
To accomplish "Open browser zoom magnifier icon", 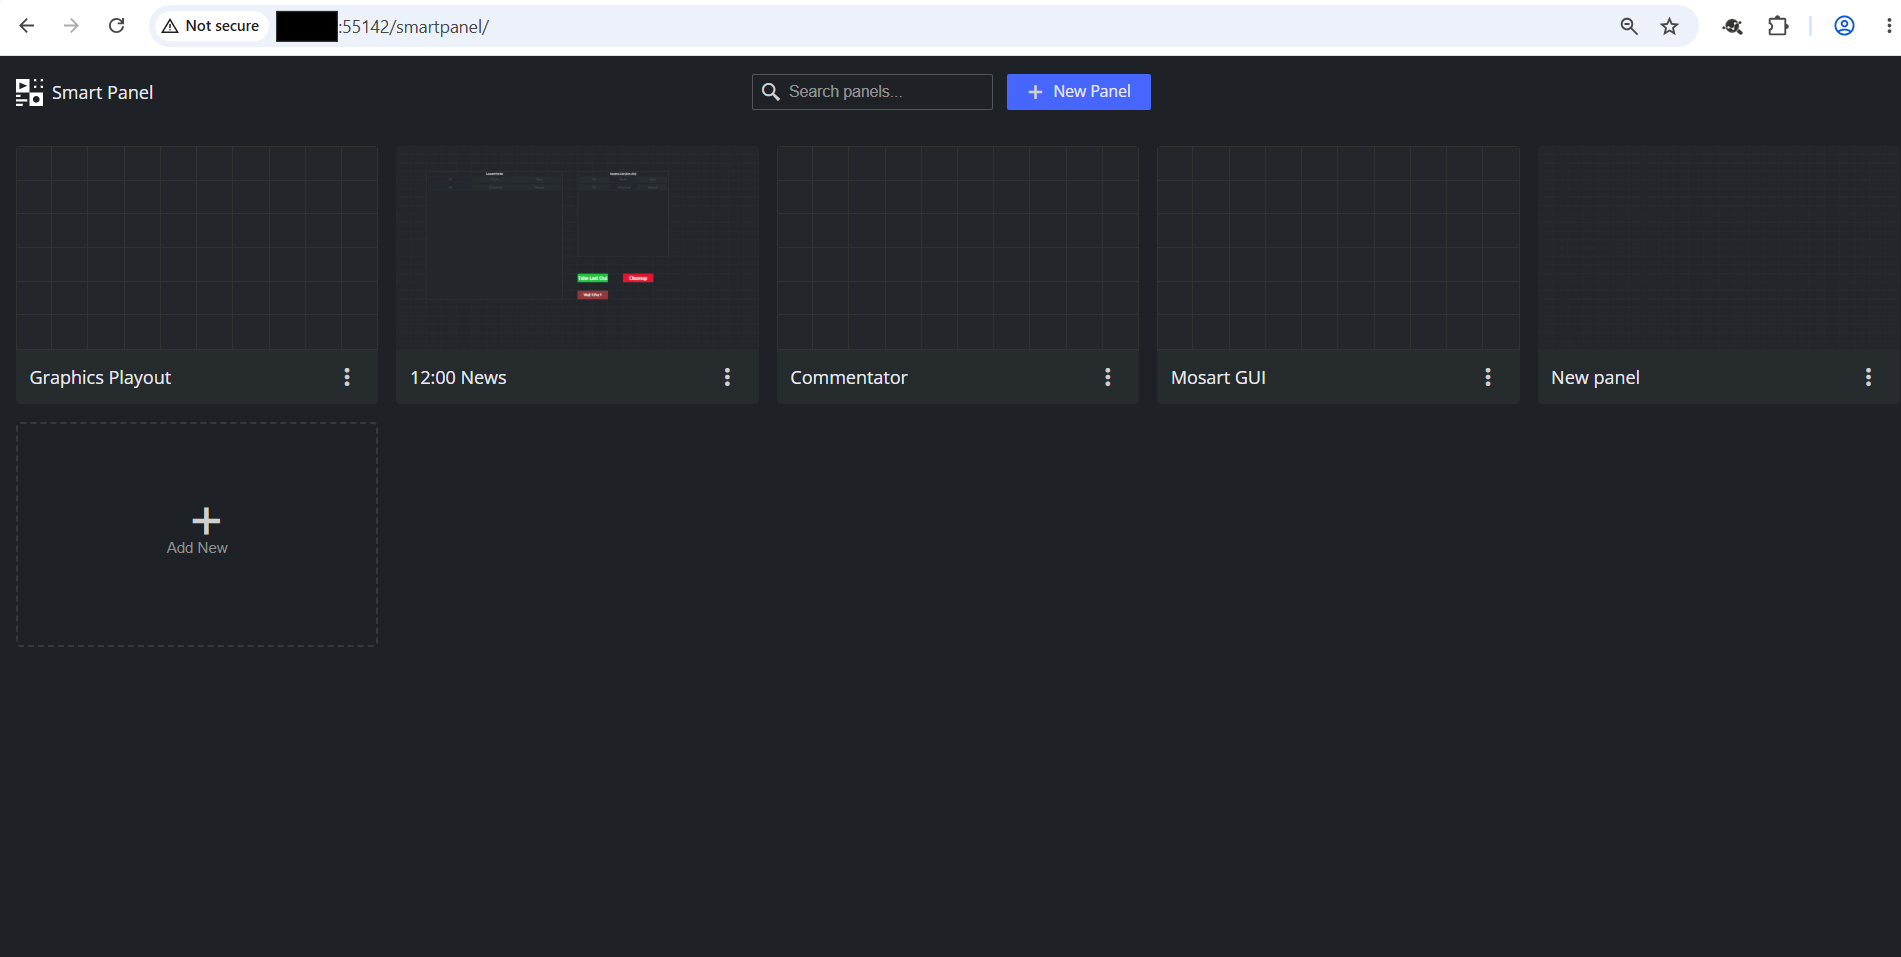I will (x=1629, y=26).
